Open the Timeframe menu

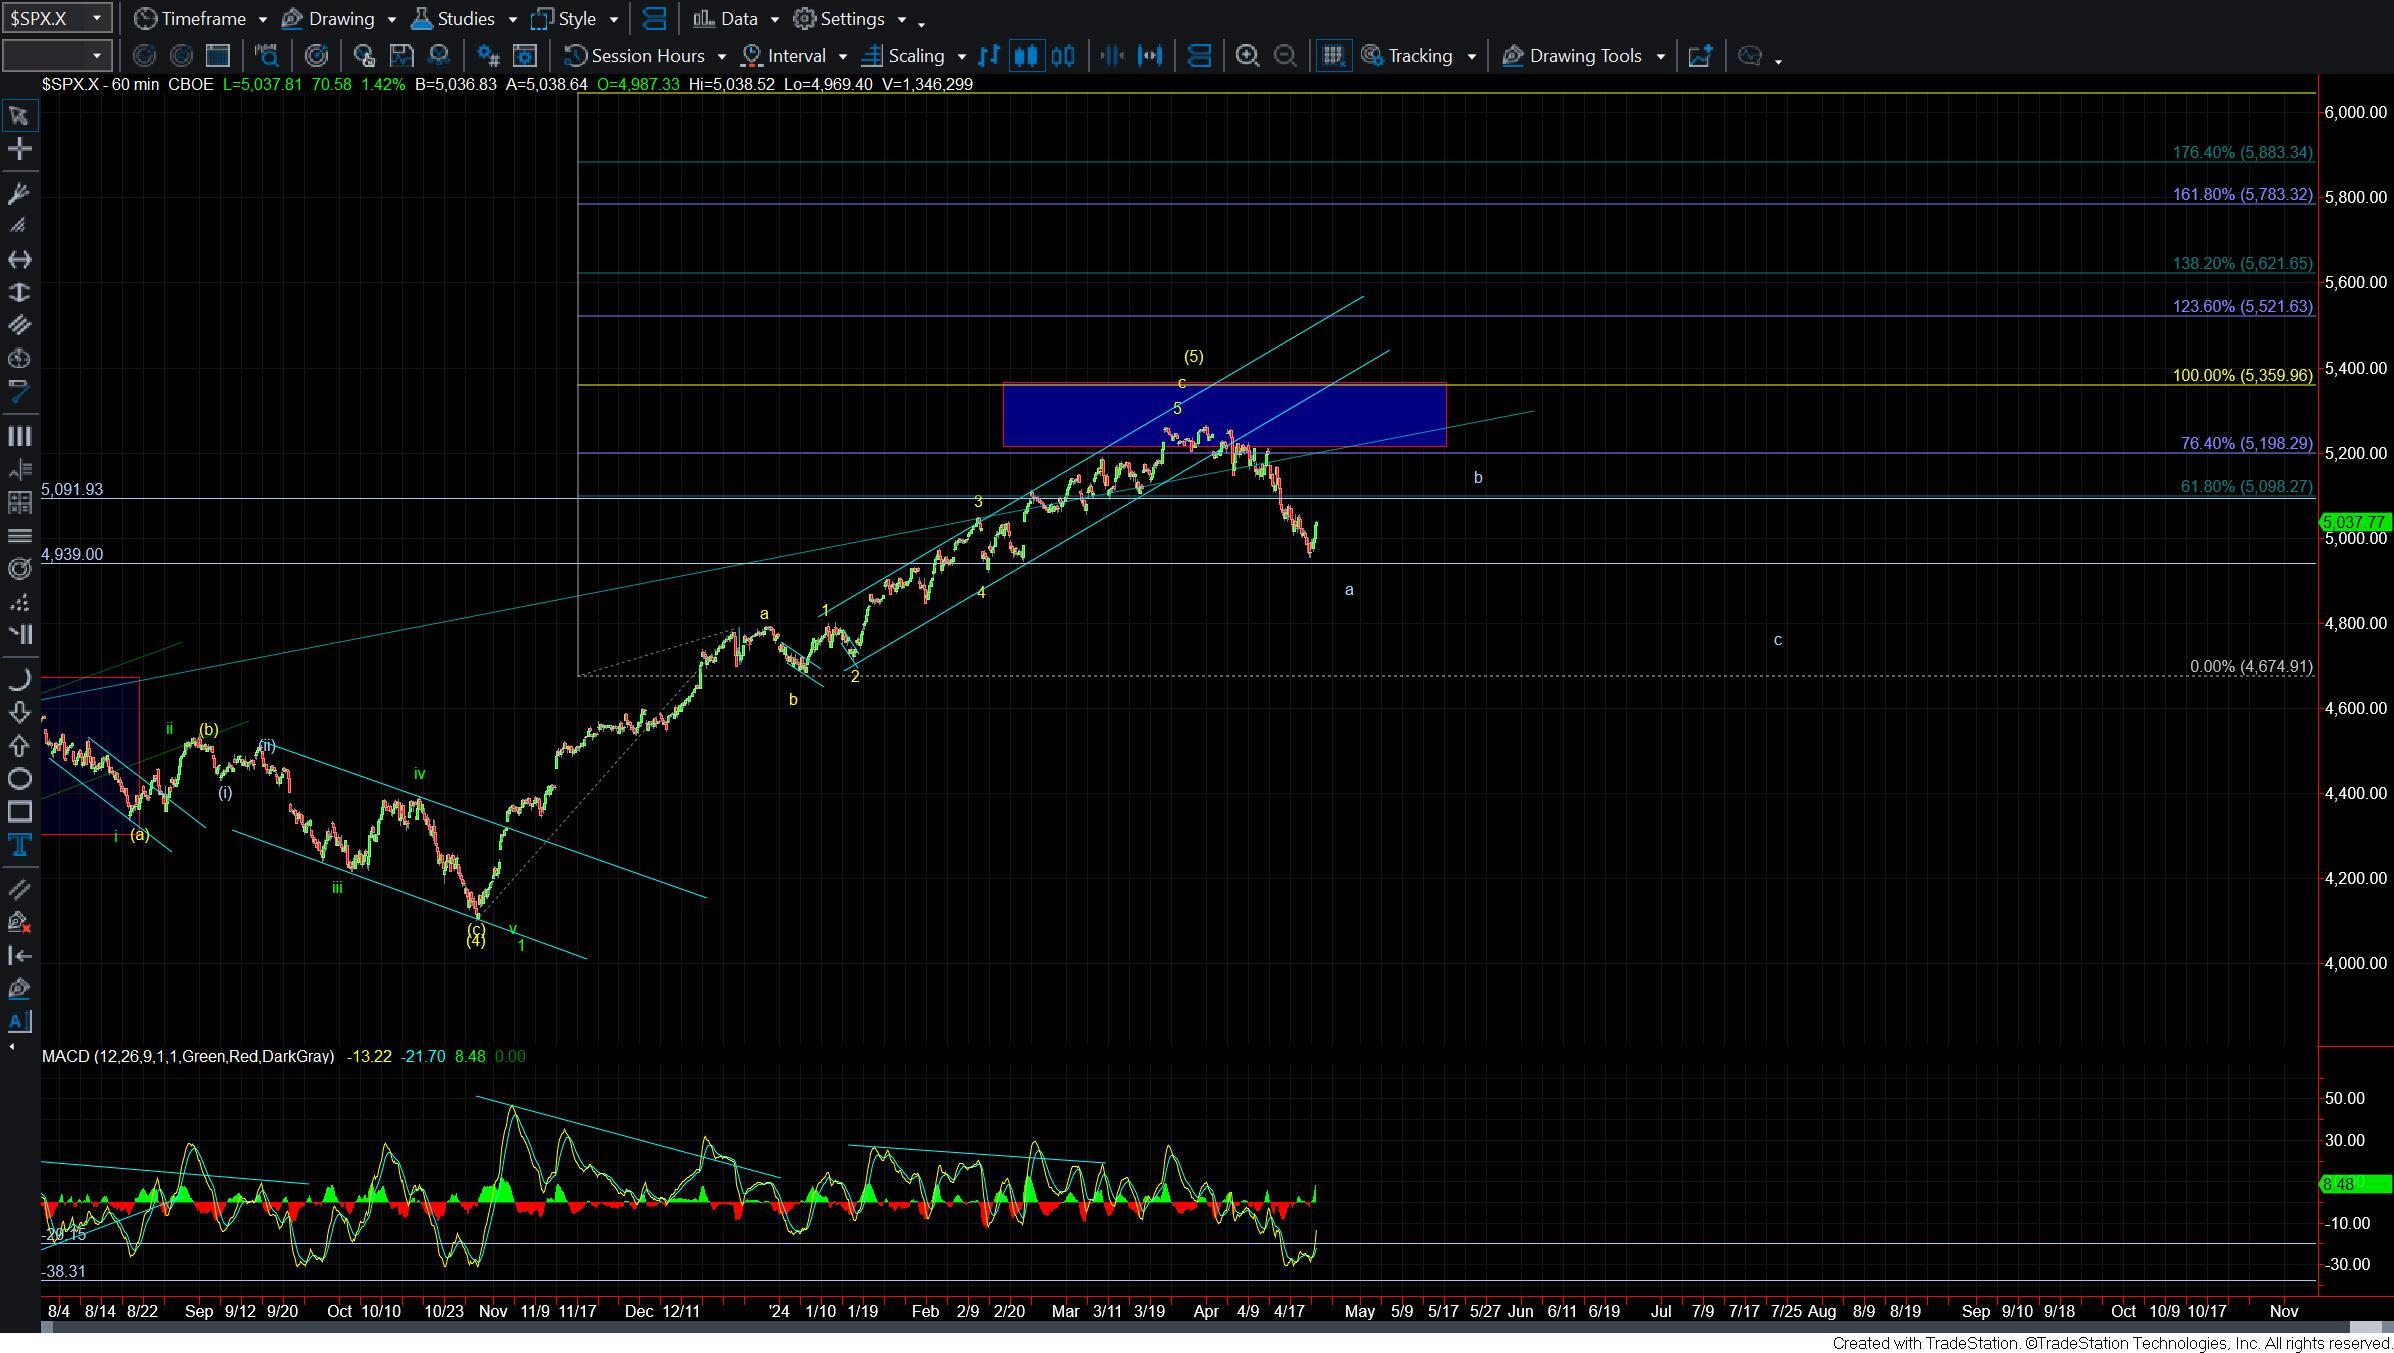point(201,19)
